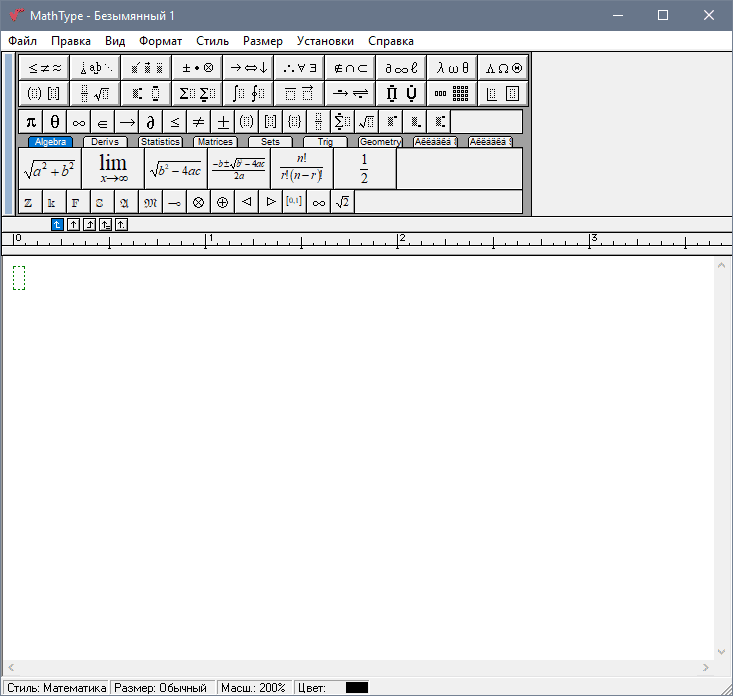This screenshot has height=696, width=733.
Task: Select the relational-aligned tab stop
Action: [105, 225]
